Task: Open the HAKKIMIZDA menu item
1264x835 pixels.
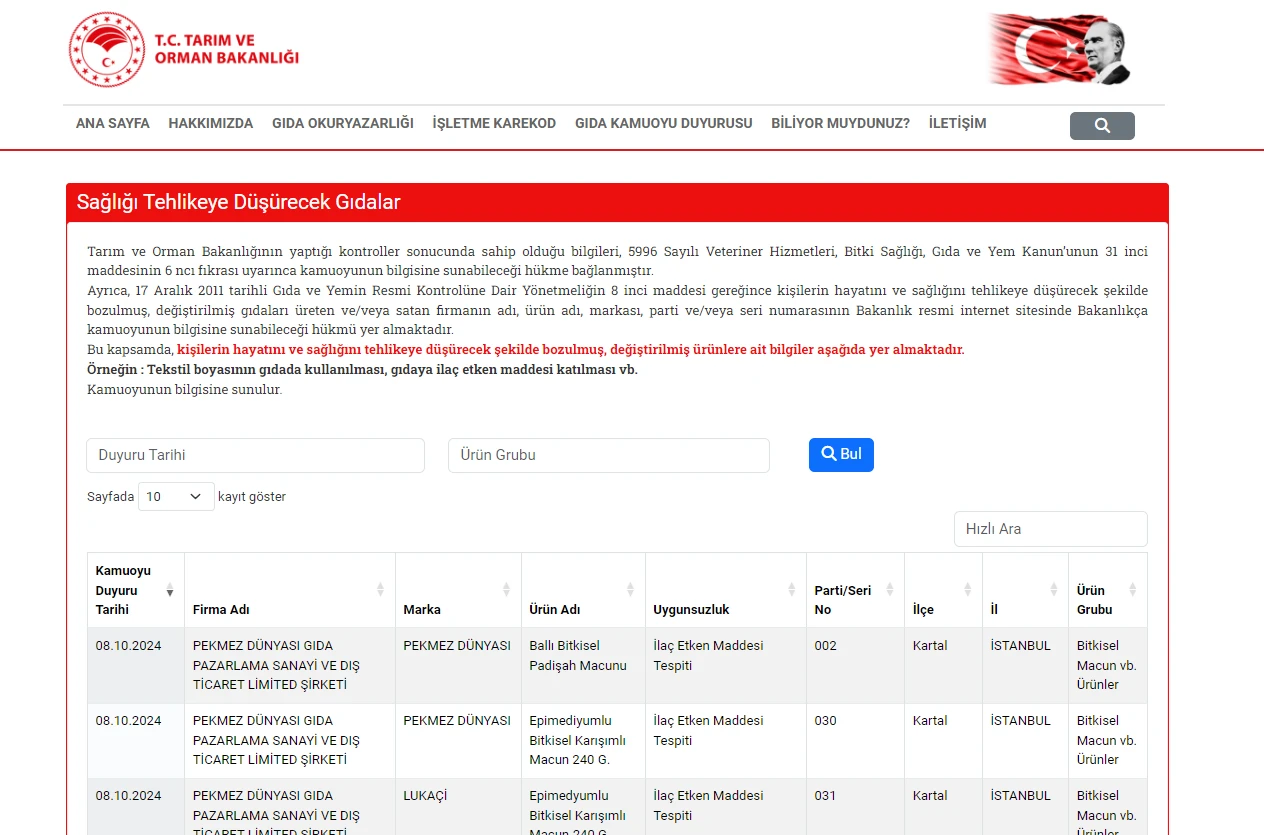Action: [211, 123]
